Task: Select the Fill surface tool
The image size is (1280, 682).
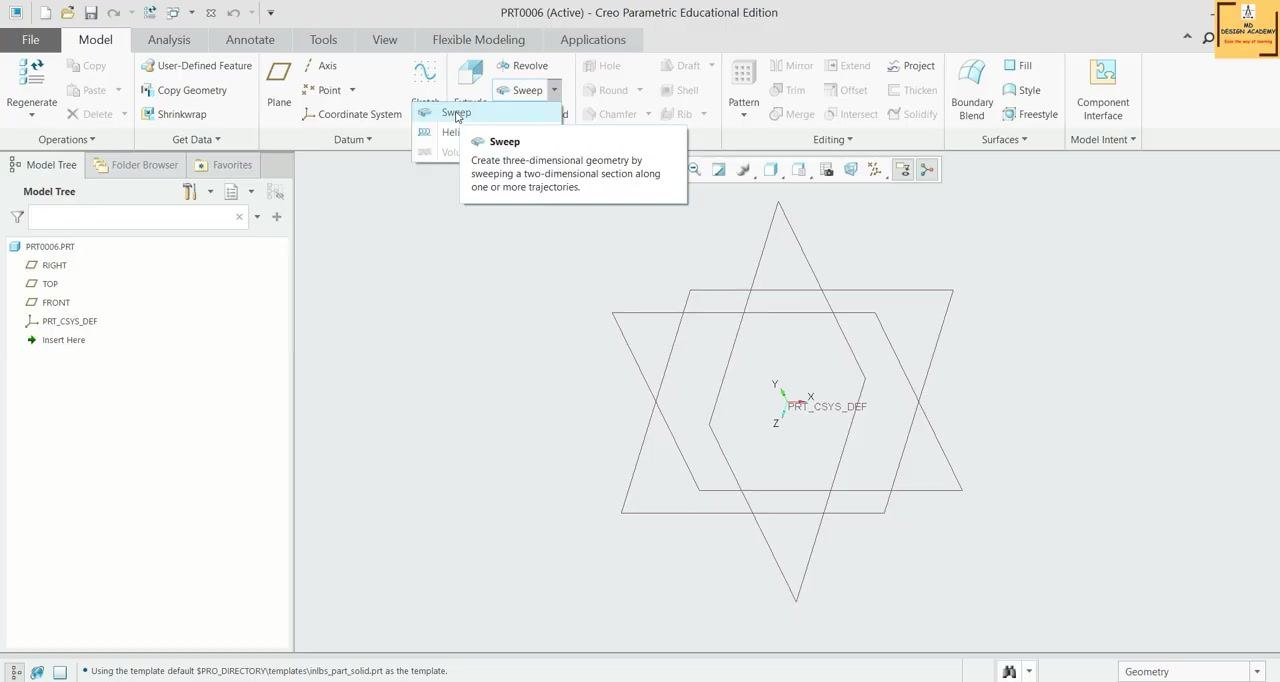Action: pyautogui.click(x=1017, y=66)
